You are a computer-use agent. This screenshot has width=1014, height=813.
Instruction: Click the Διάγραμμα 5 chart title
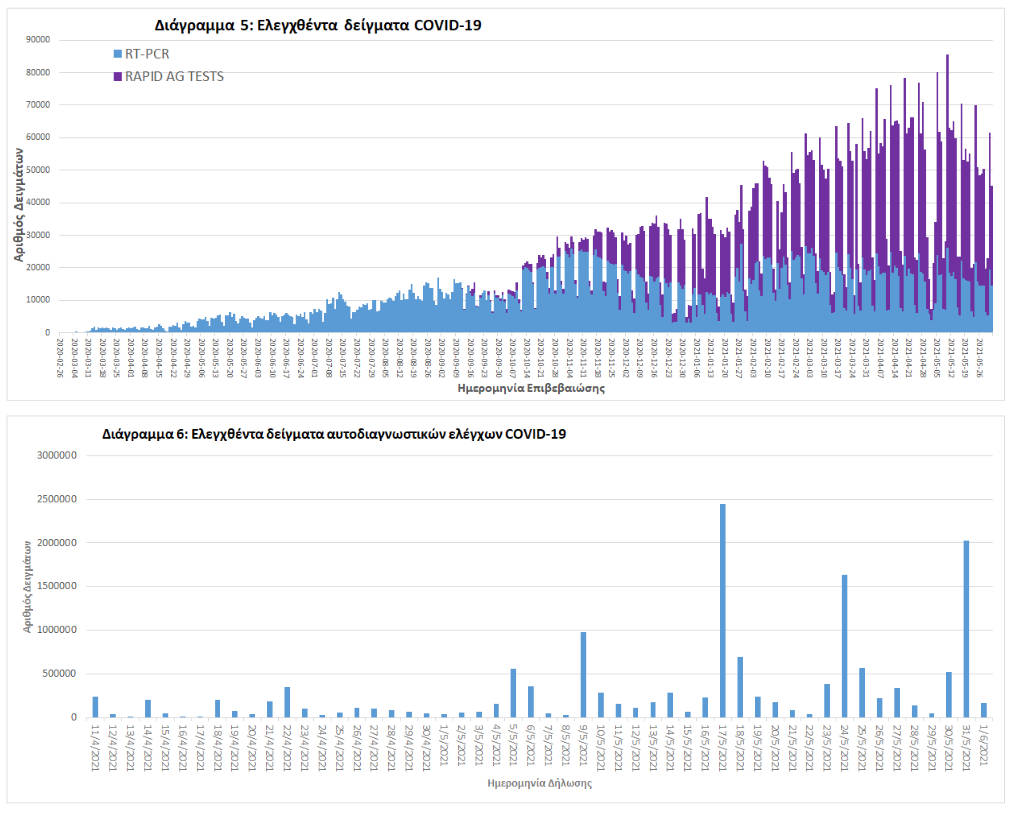[317, 25]
